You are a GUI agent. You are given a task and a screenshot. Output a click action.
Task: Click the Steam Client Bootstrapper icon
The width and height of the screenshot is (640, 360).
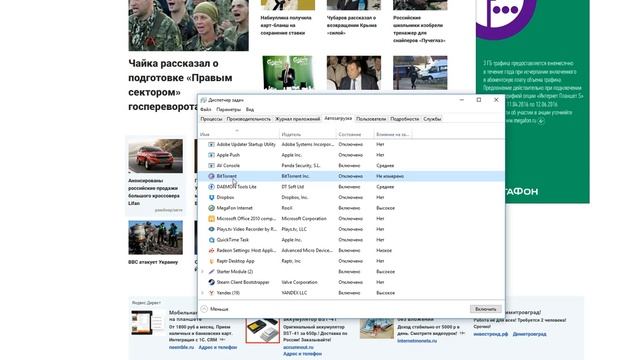tap(211, 282)
